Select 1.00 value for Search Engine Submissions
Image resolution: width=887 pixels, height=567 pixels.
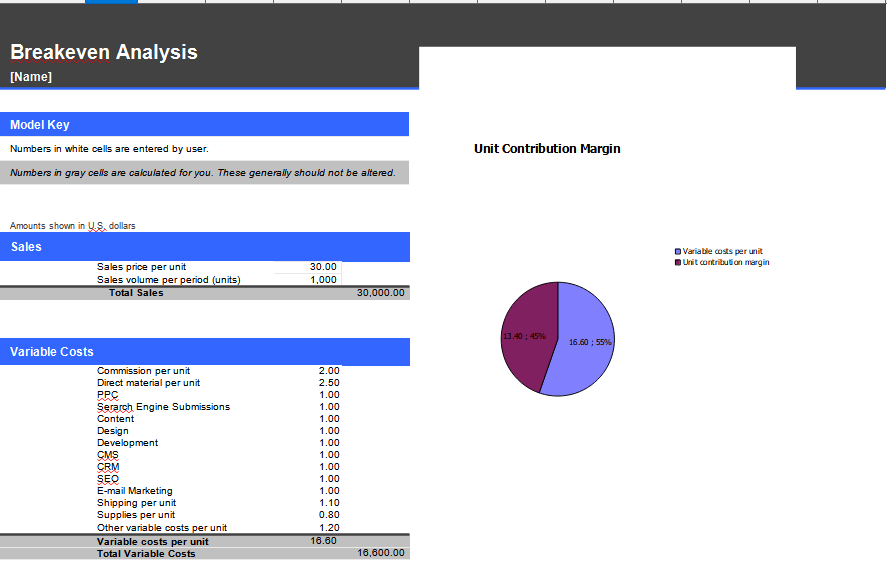point(329,407)
